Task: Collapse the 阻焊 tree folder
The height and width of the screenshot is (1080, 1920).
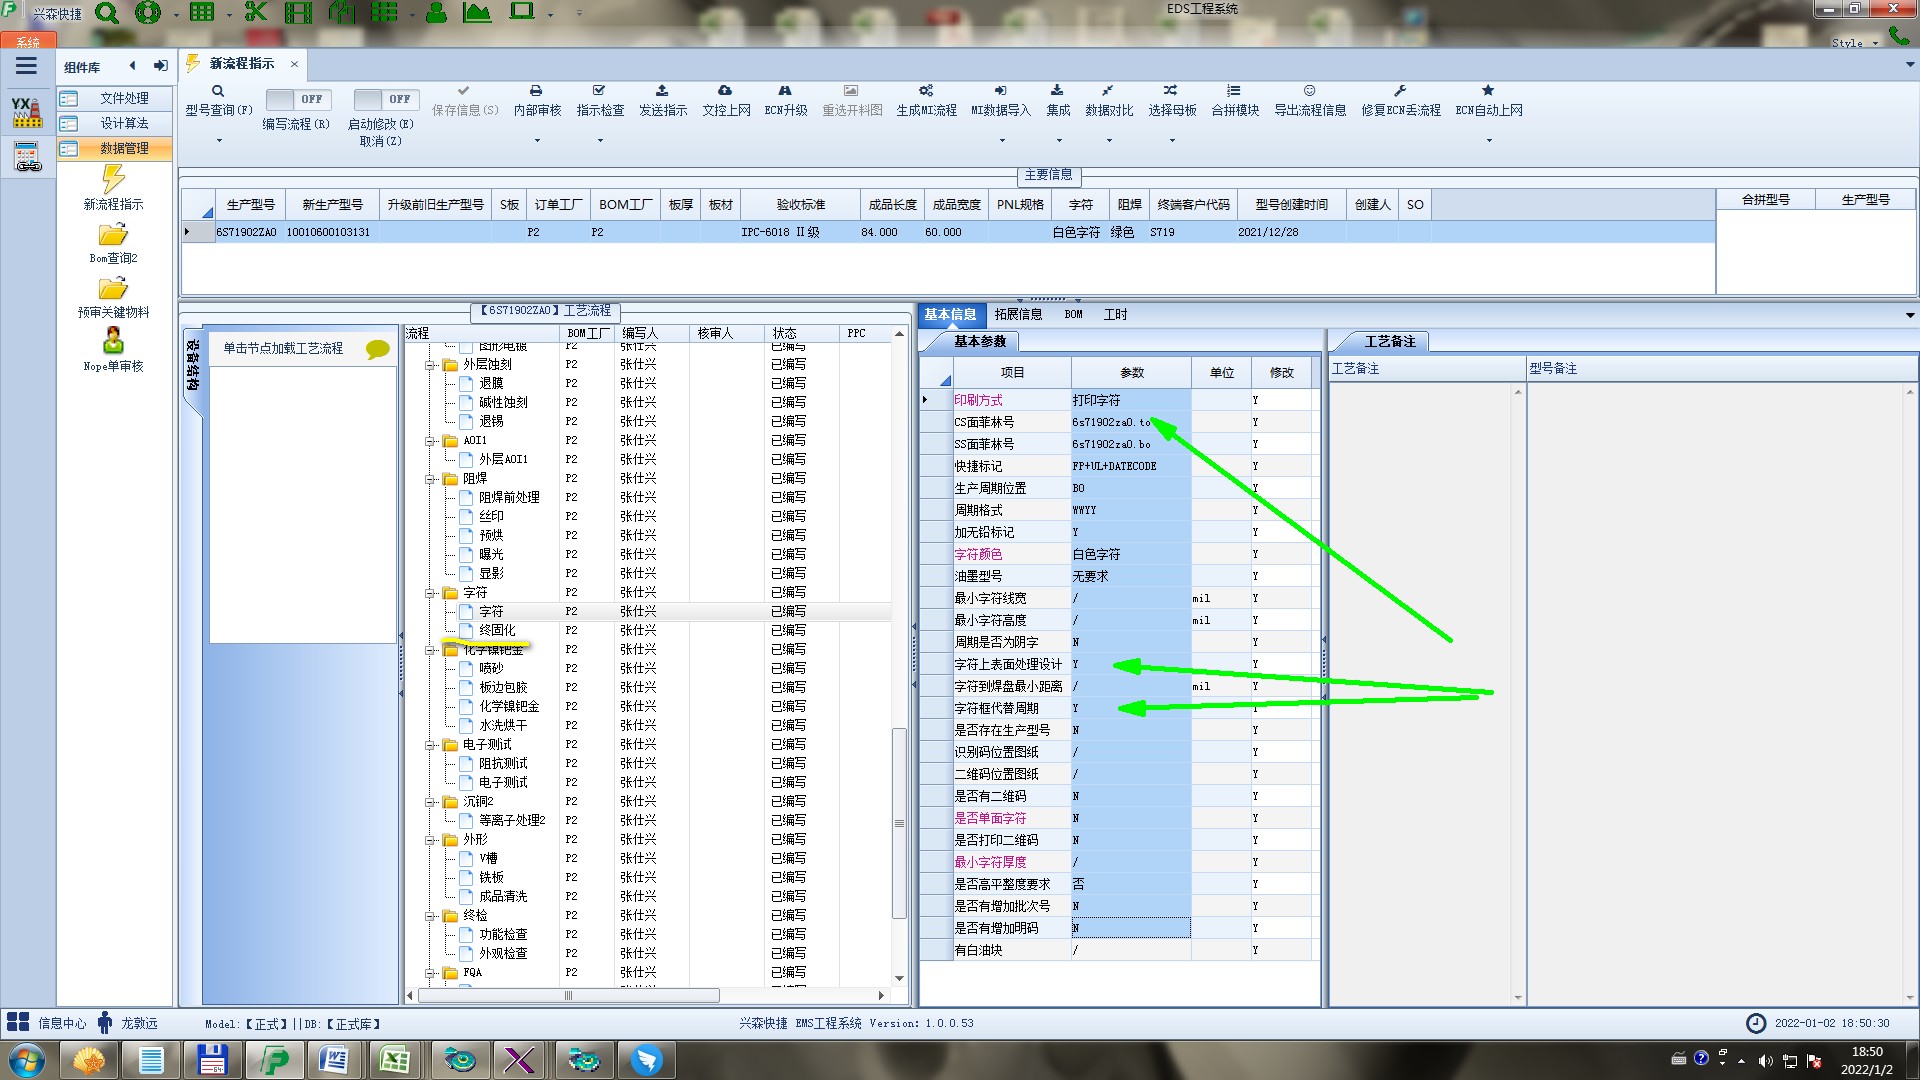Action: [x=430, y=479]
